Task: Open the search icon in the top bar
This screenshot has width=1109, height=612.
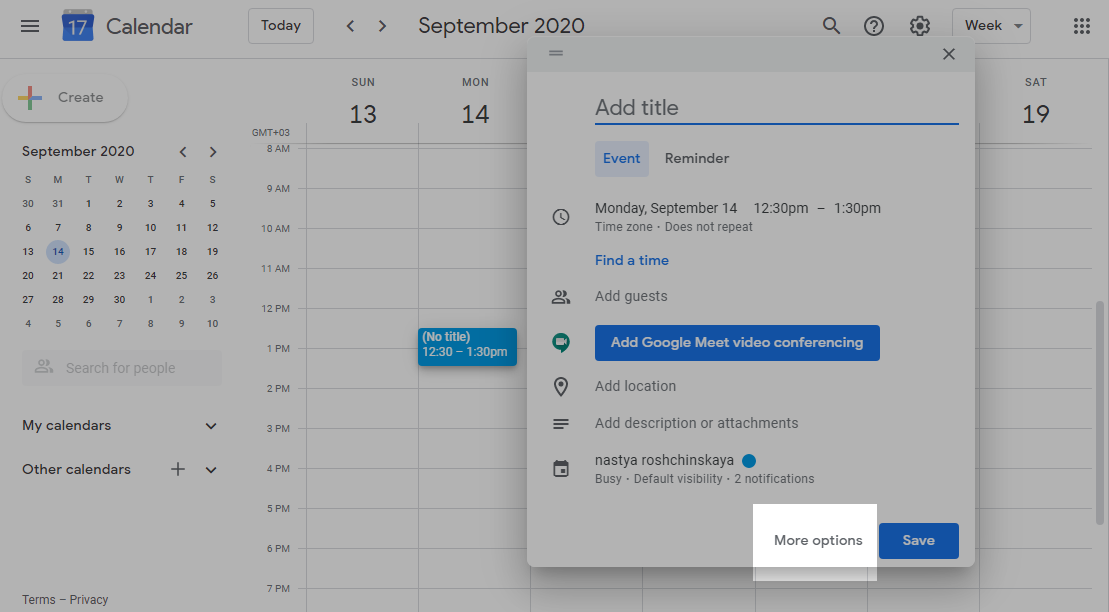Action: pyautogui.click(x=831, y=25)
